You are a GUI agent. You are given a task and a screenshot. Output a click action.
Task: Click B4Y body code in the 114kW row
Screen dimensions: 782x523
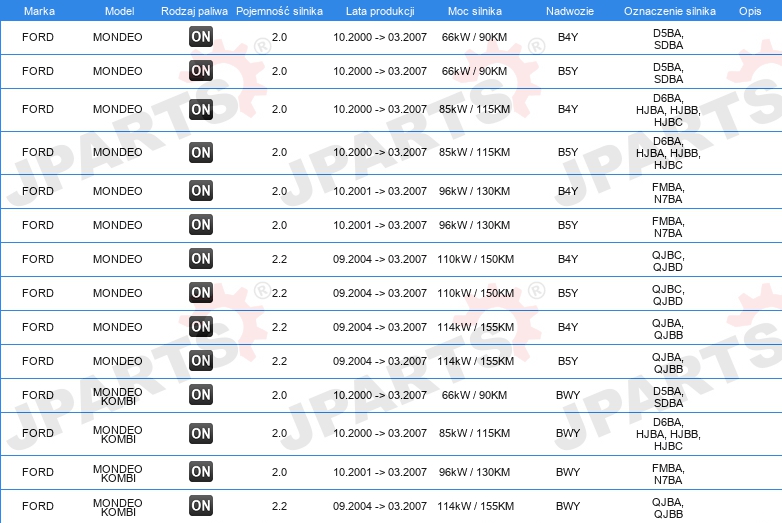click(568, 327)
